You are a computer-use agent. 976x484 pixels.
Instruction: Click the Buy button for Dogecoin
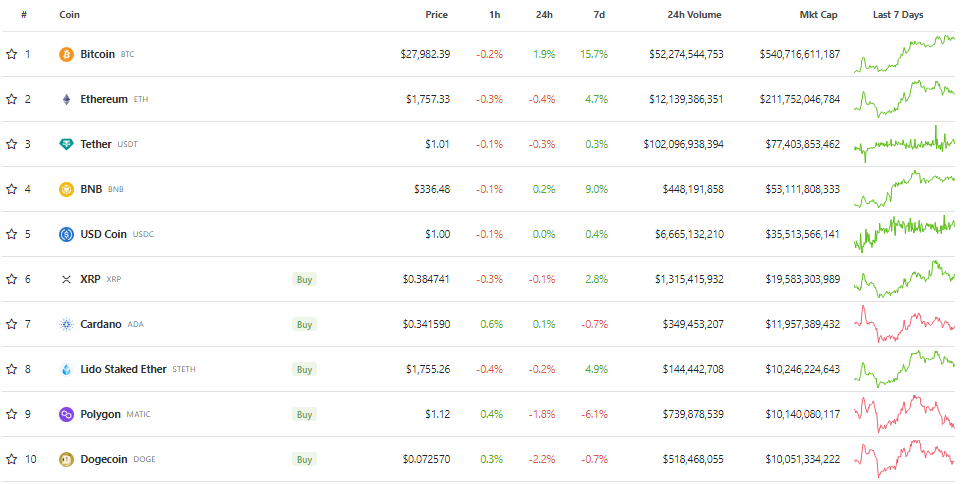304,460
